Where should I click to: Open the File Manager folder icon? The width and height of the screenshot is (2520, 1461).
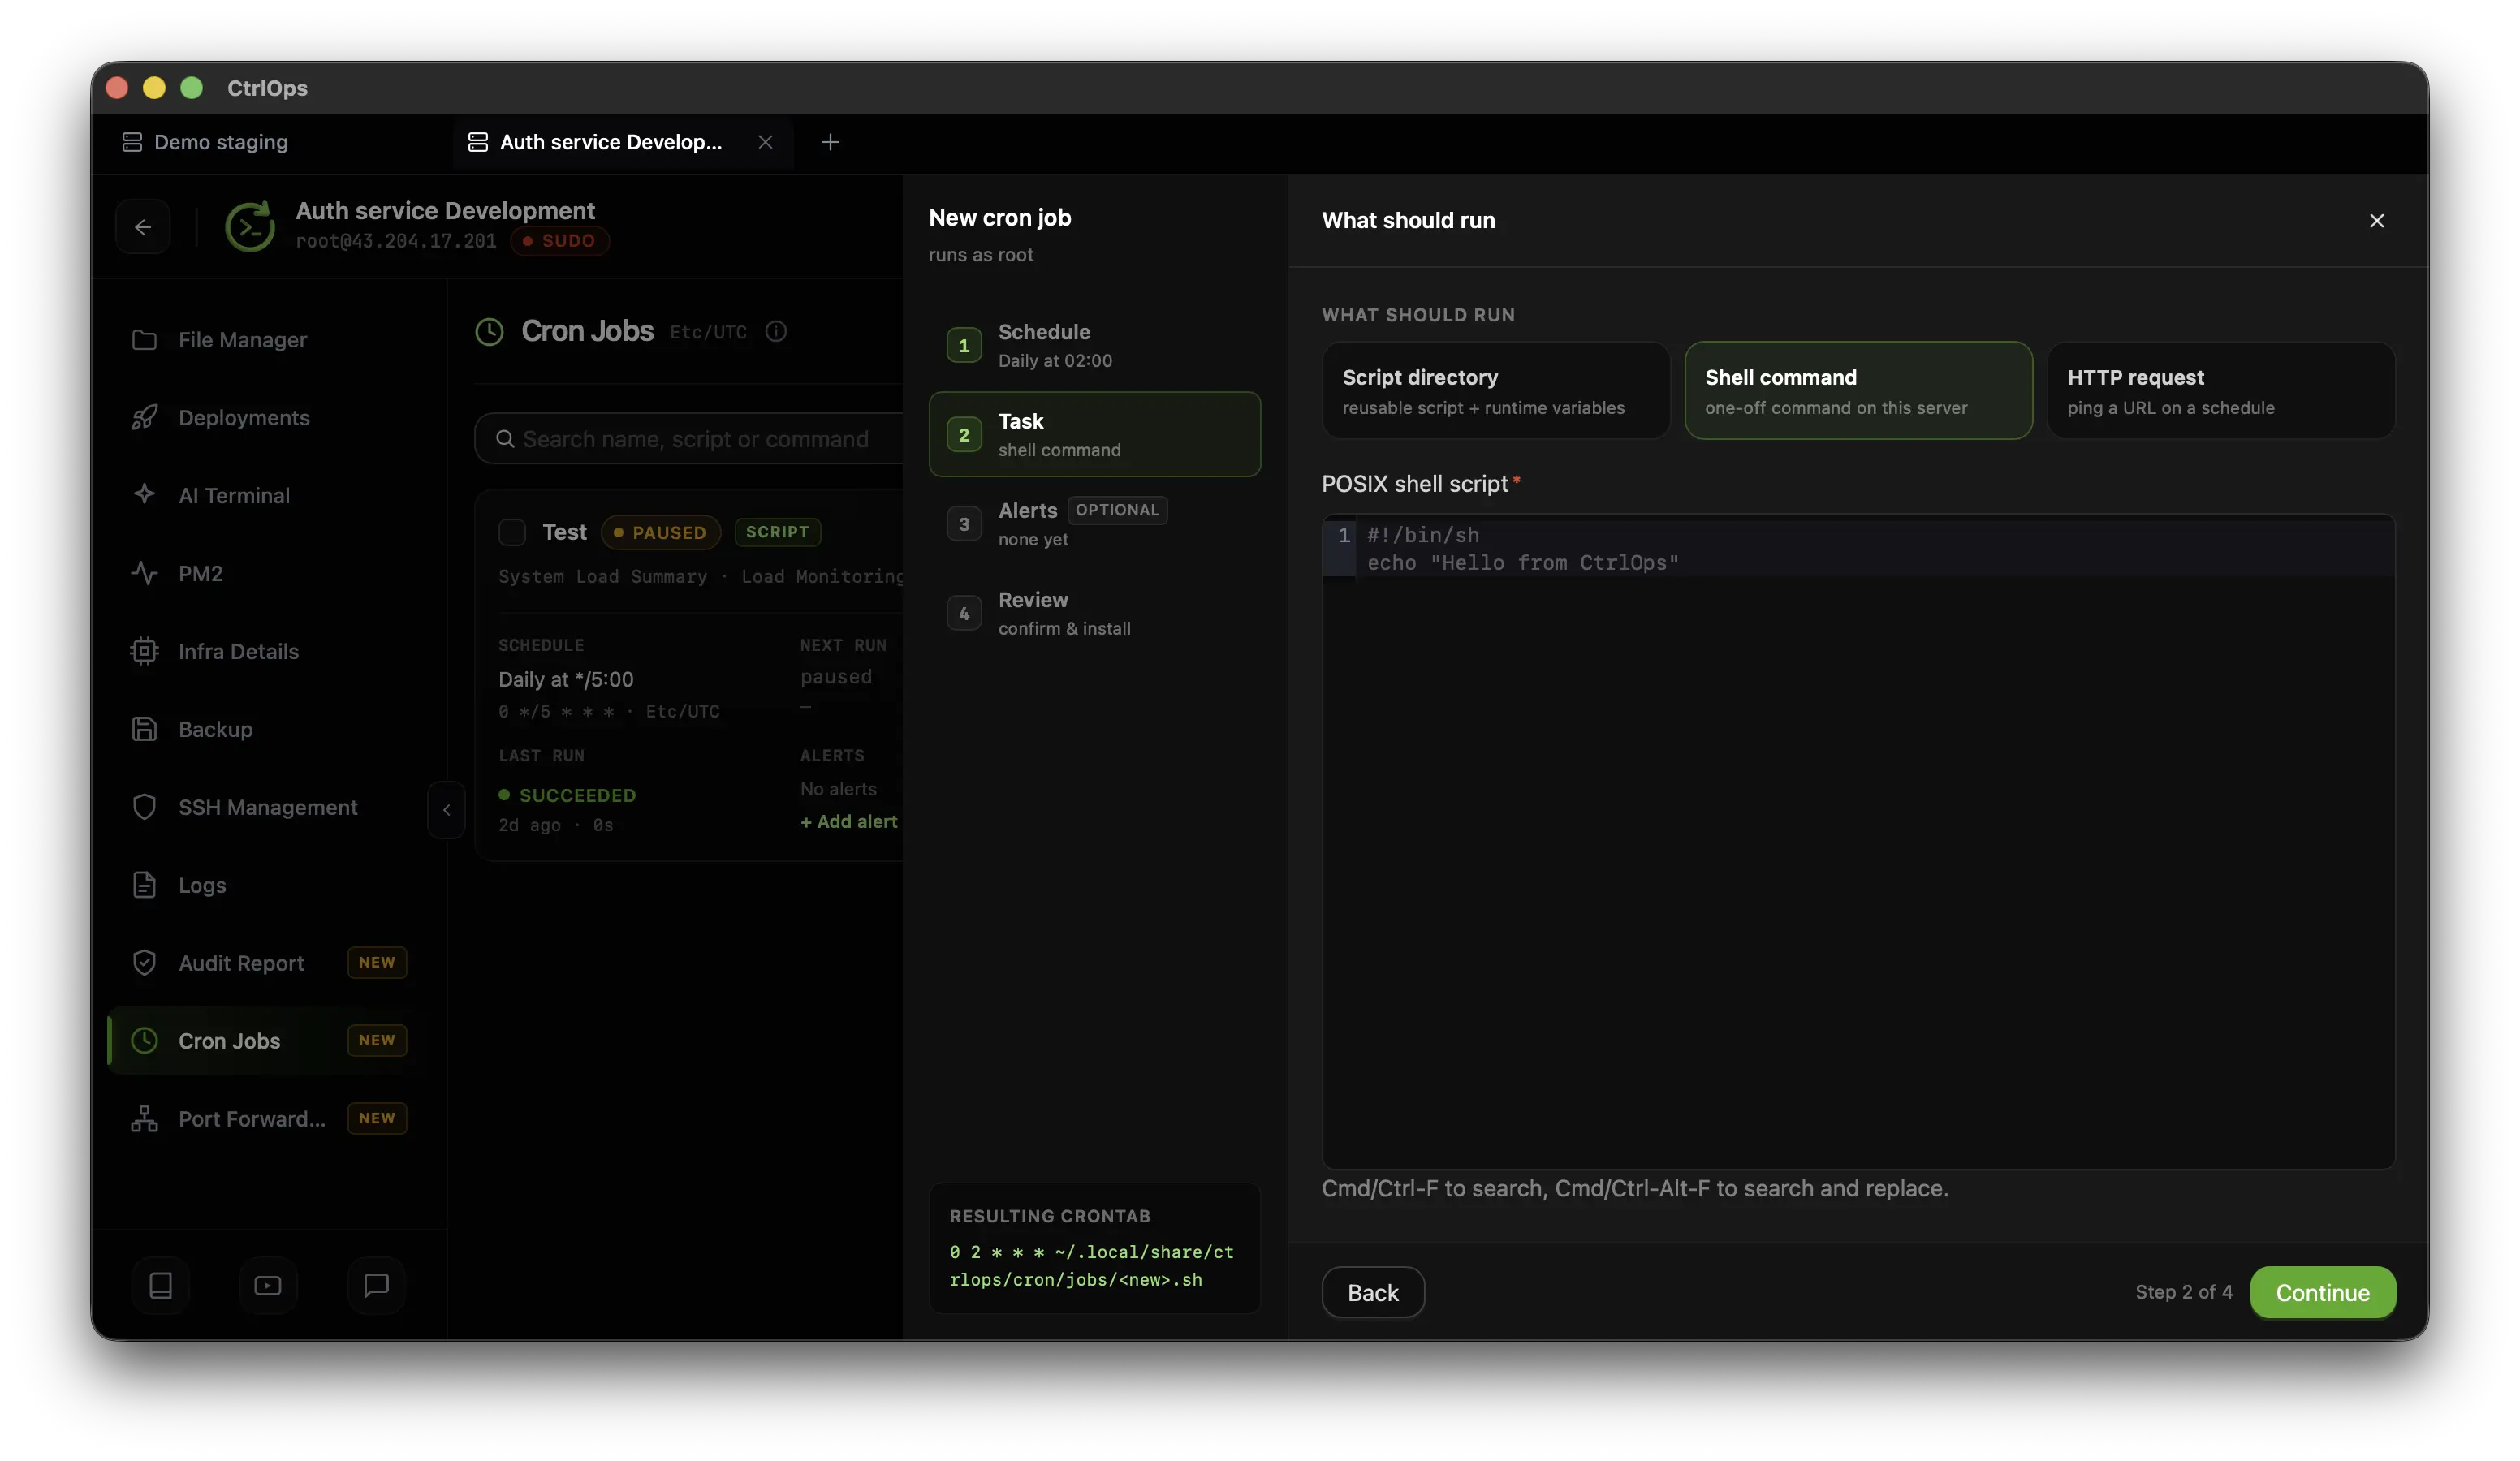pos(144,340)
